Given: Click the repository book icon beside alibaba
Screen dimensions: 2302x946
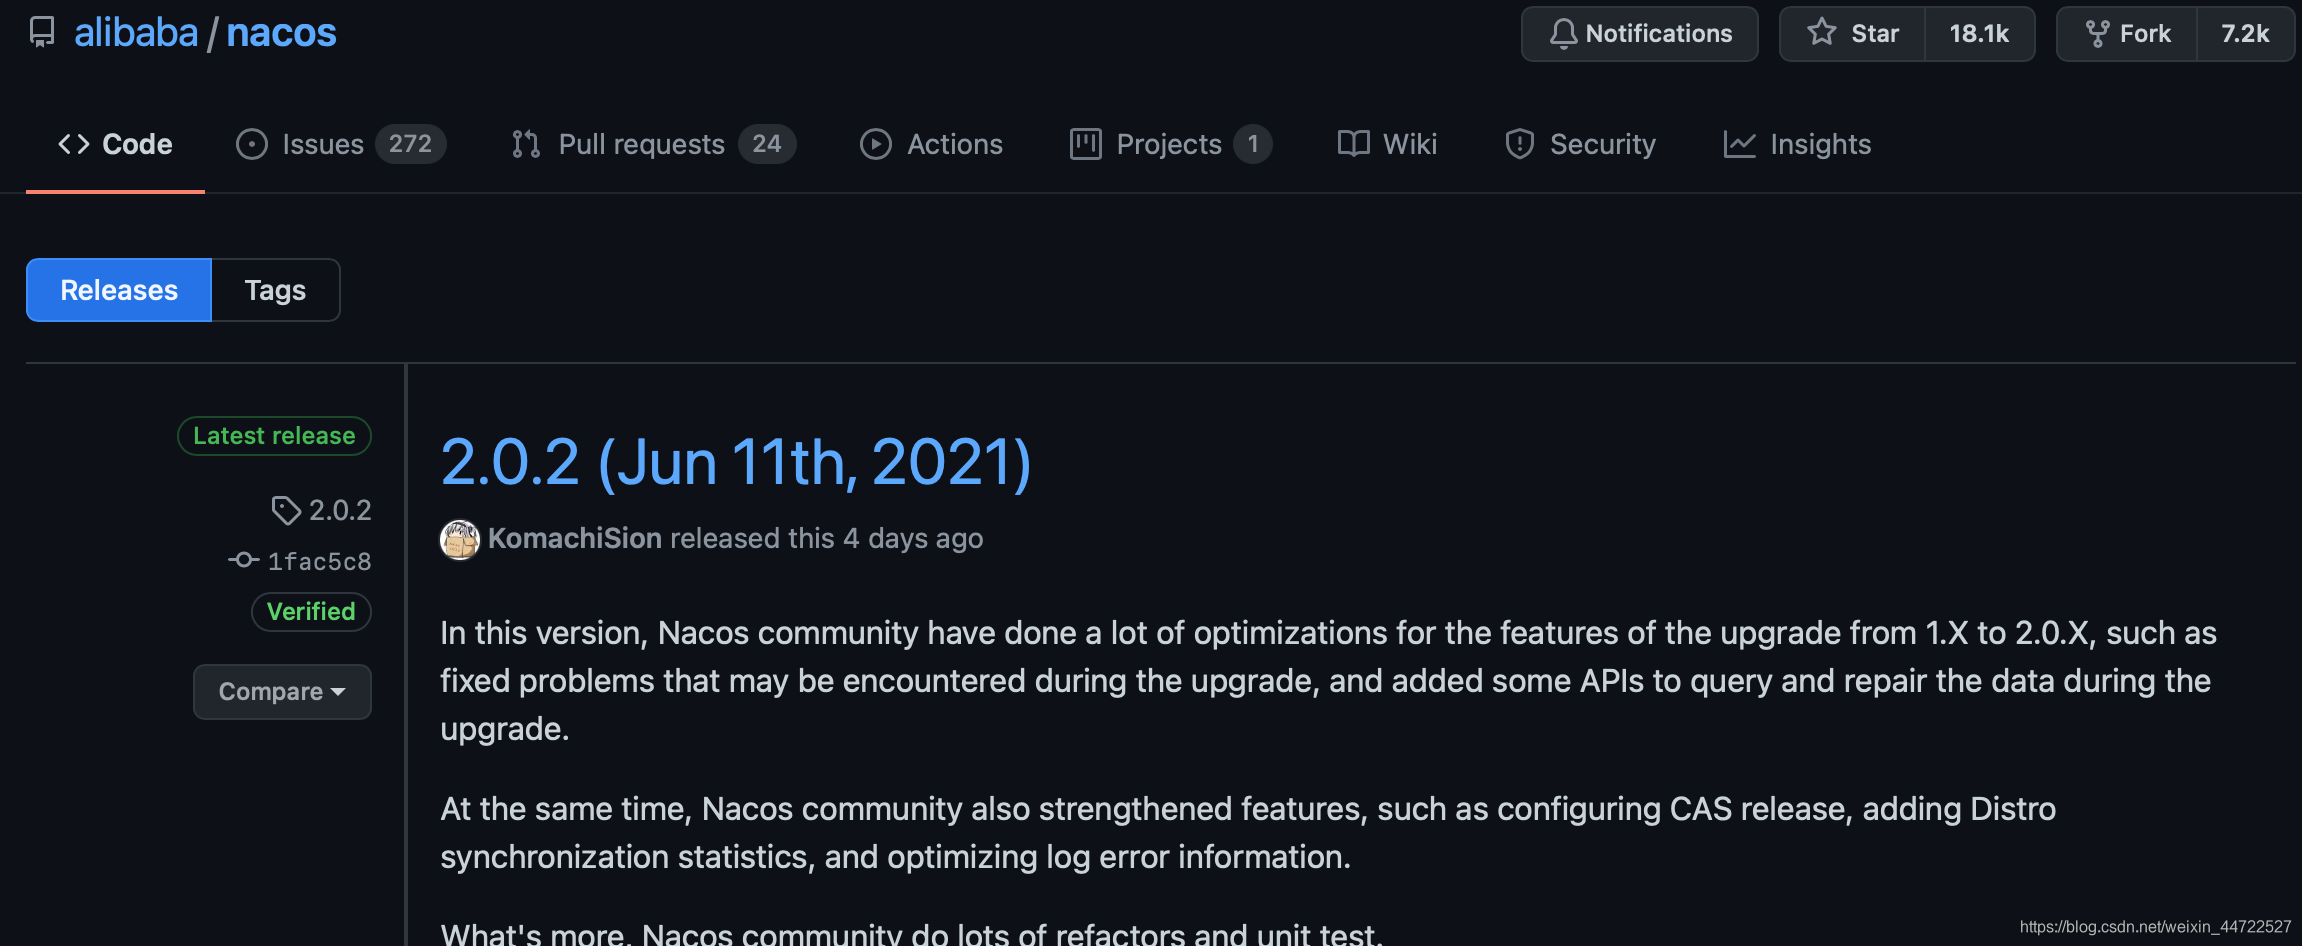Looking at the screenshot, I should click(x=42, y=32).
